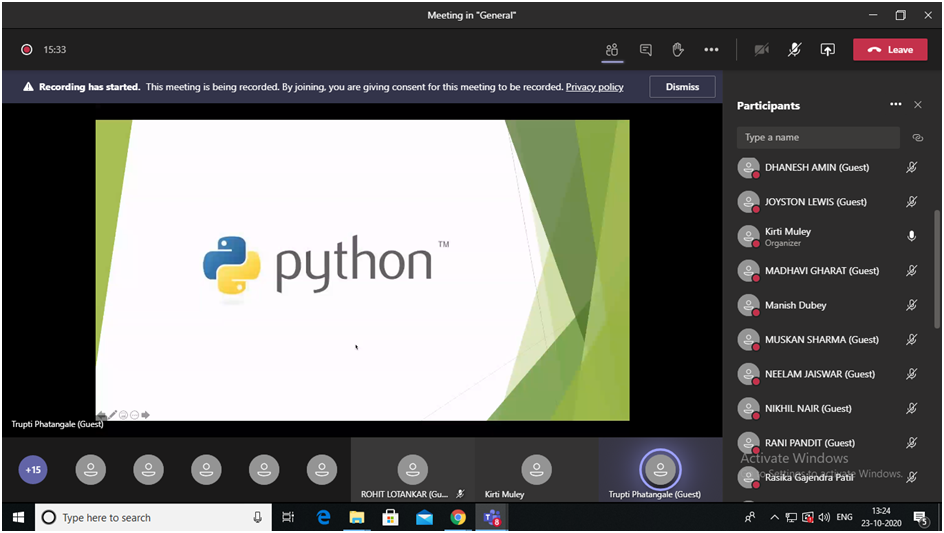Open the Privacy policy link
The width and height of the screenshot is (944, 533).
point(594,87)
